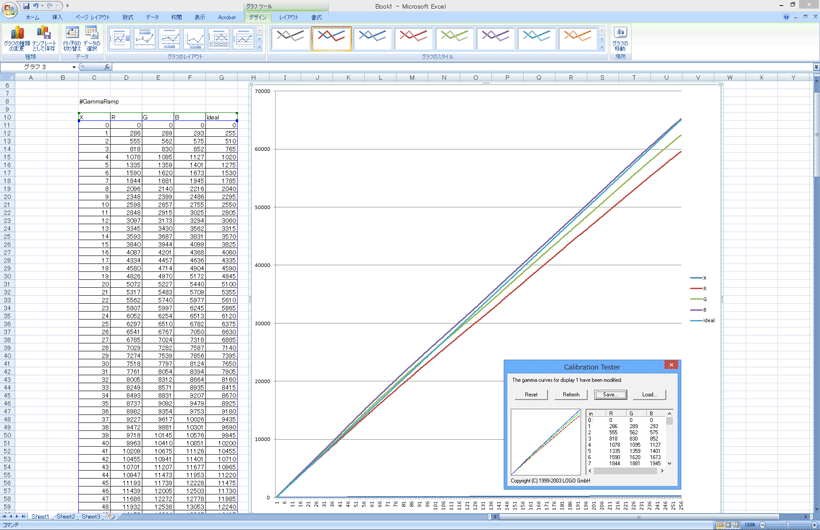The height and width of the screenshot is (530, 820).
Task: Select the orange line chart style
Action: click(577, 38)
